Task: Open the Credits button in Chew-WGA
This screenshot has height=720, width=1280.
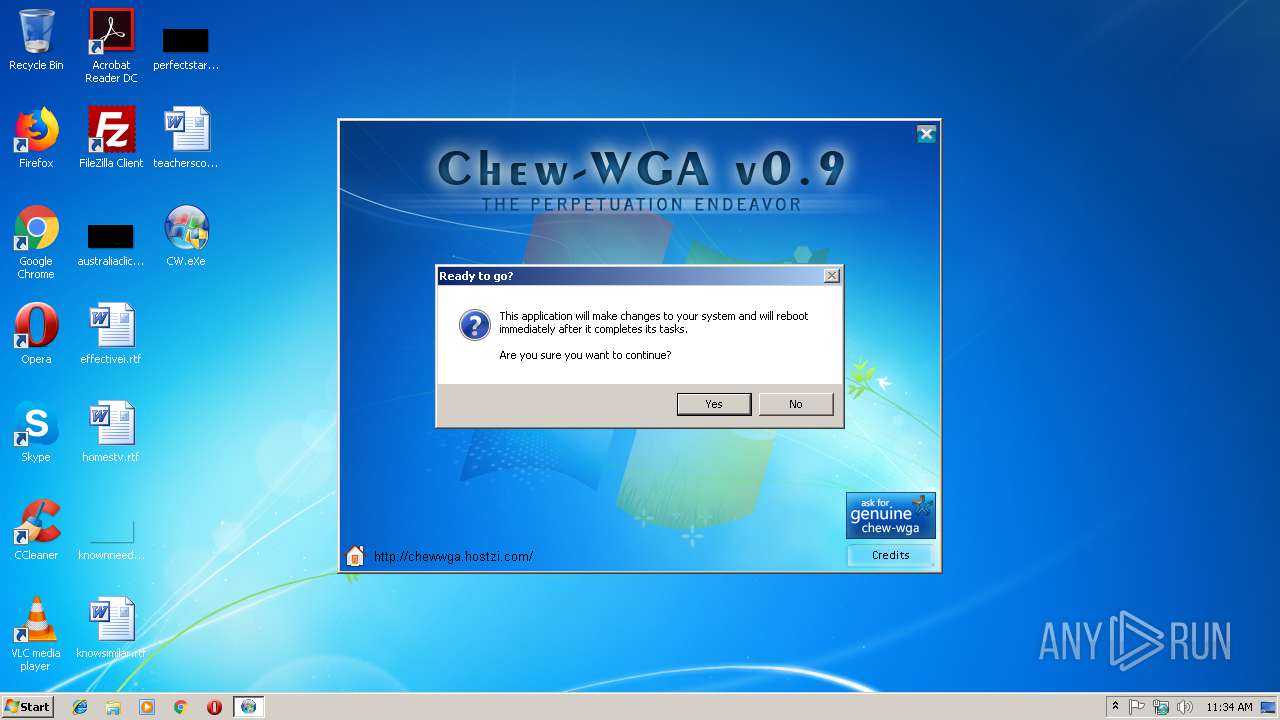Action: pos(890,555)
